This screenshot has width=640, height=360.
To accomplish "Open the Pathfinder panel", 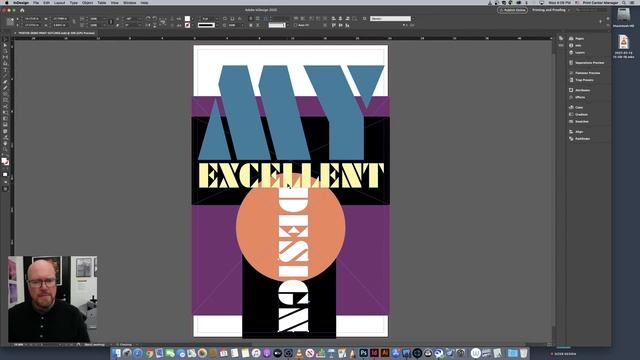I will 580,139.
